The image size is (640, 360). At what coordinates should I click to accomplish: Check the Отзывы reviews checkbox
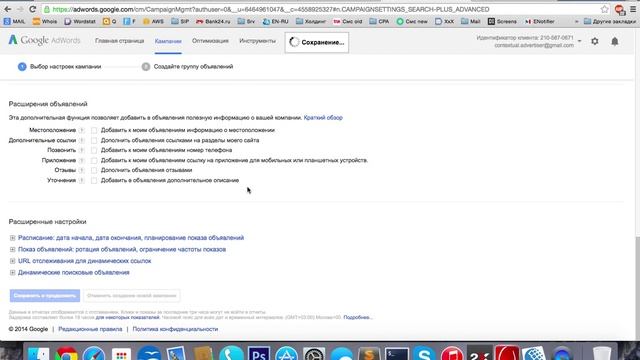94,170
